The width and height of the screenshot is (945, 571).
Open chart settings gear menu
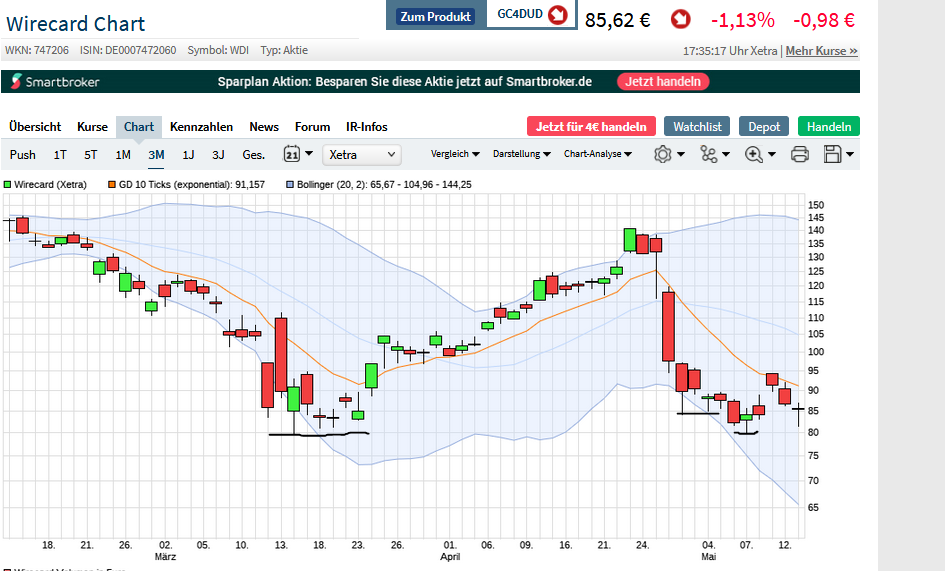(662, 154)
